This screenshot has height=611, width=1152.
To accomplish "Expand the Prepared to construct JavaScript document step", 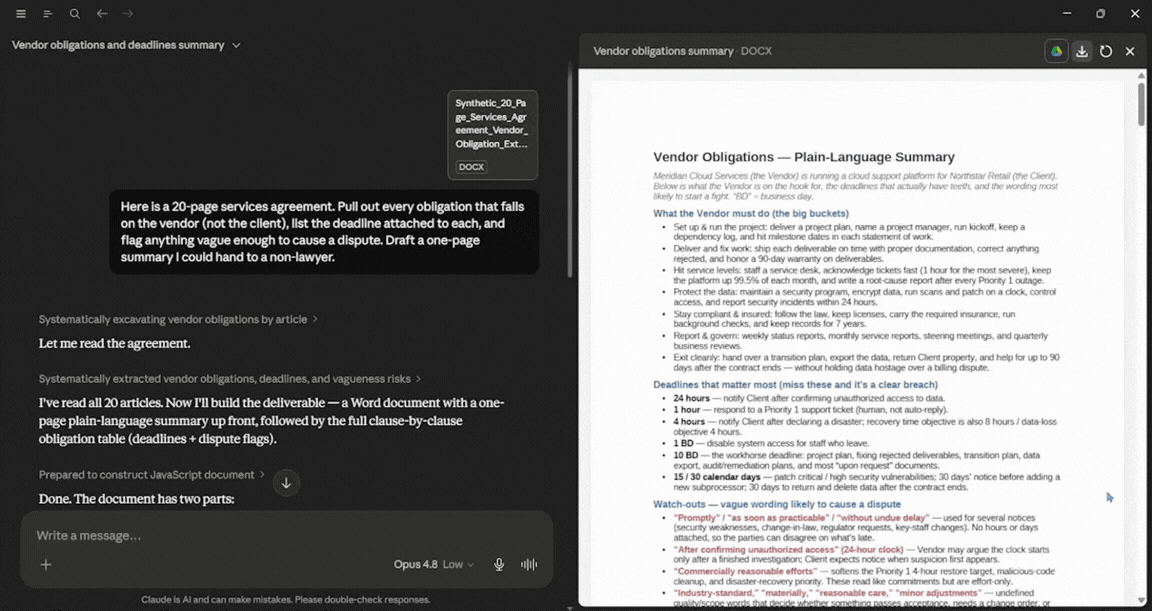I will [x=151, y=474].
